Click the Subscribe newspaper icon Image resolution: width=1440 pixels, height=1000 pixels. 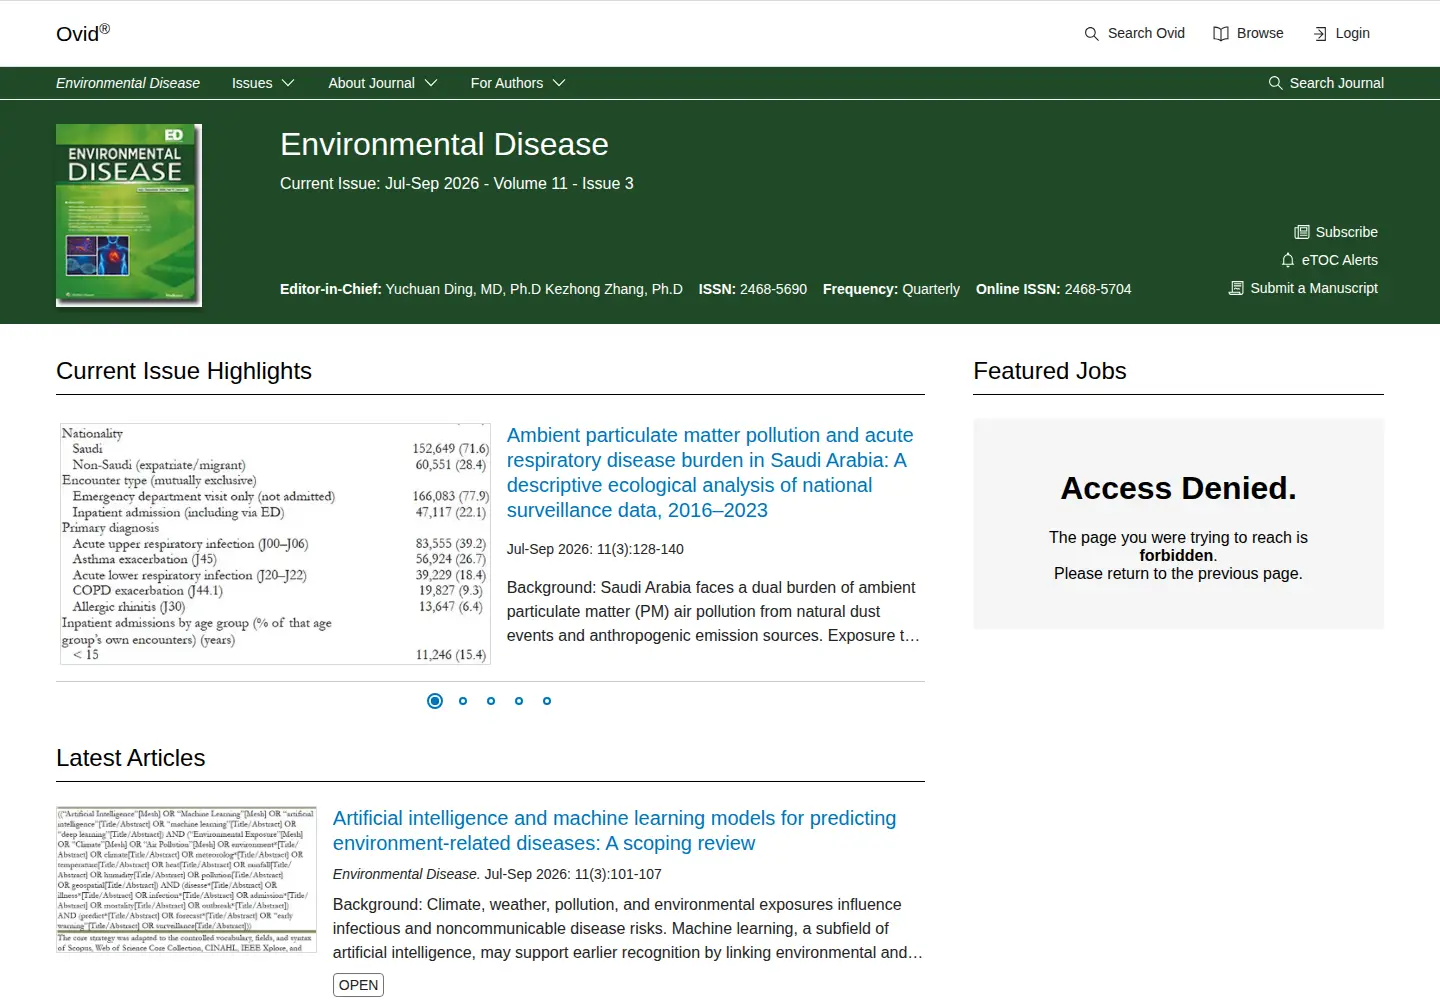(x=1301, y=232)
